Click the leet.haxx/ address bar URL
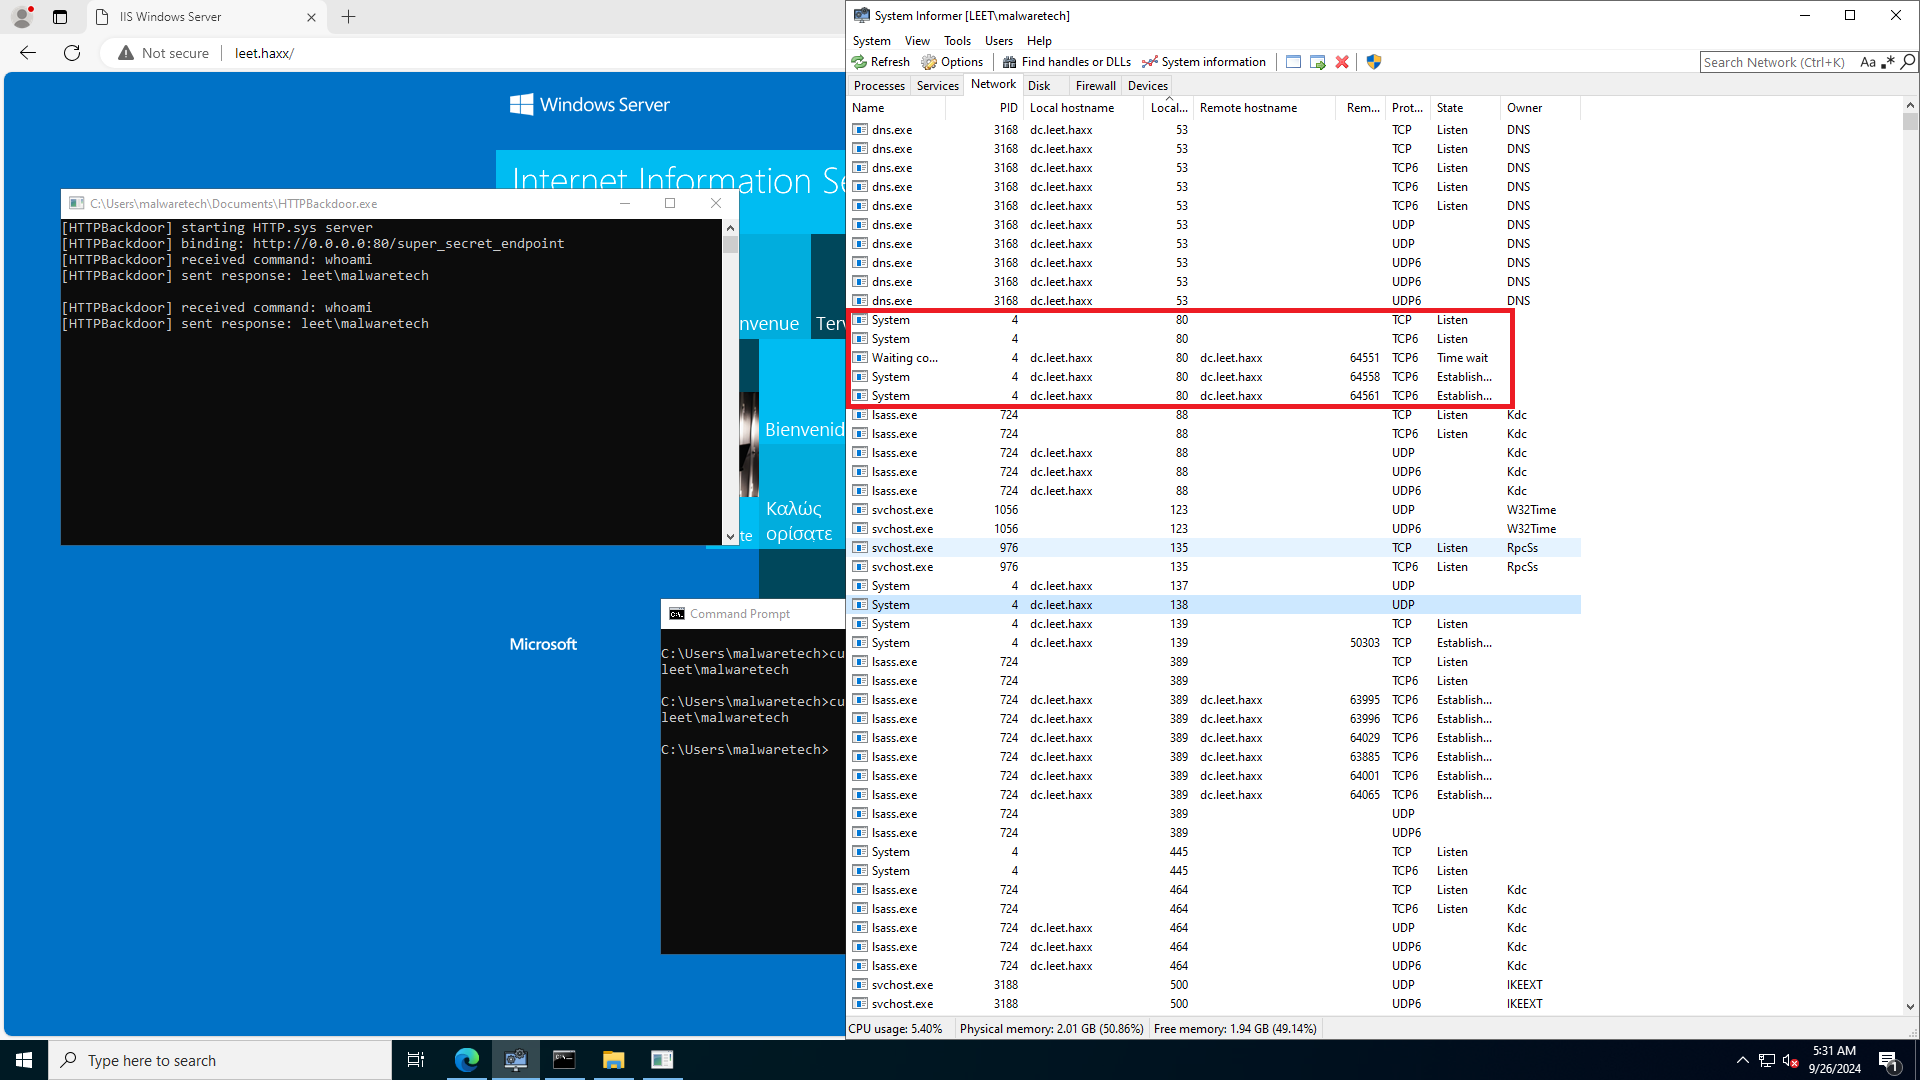The width and height of the screenshot is (1920, 1080). pyautogui.click(x=264, y=53)
